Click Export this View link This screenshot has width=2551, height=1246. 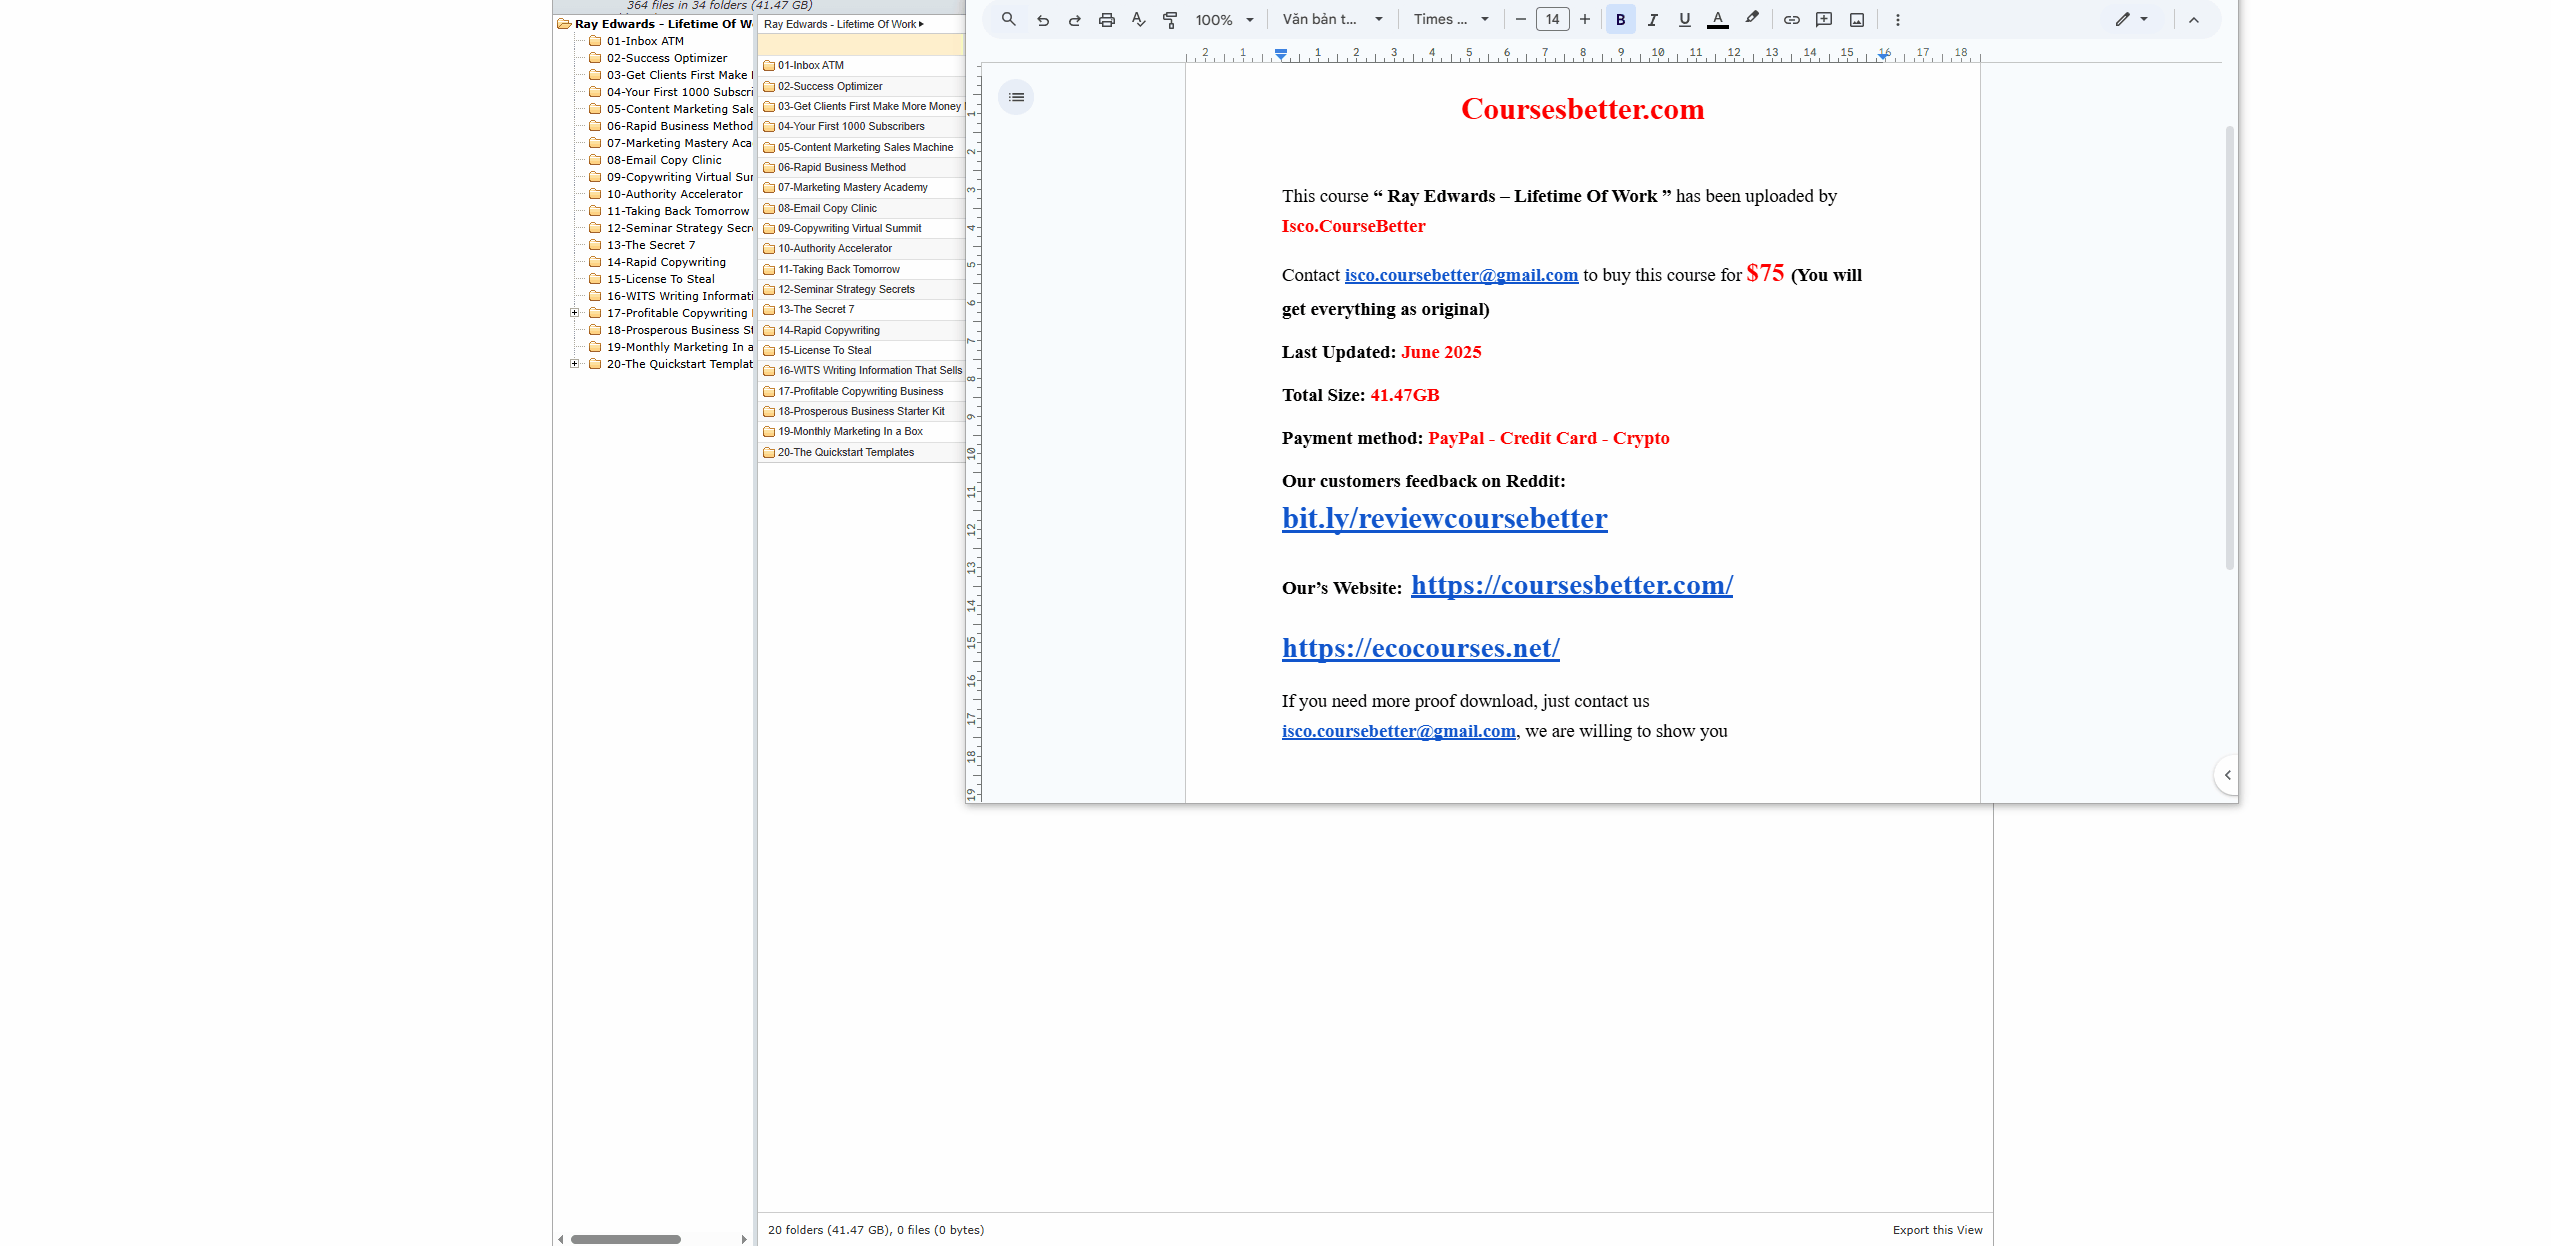coord(1937,1230)
